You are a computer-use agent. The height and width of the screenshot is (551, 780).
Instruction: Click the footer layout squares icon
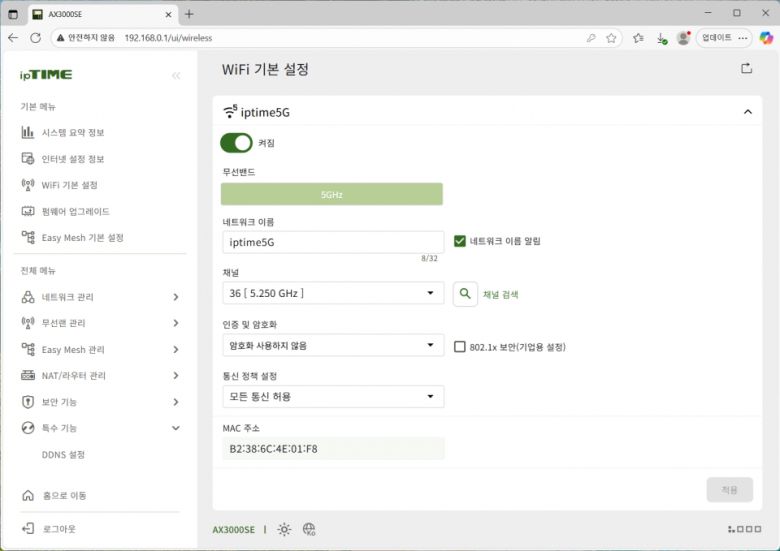[x=744, y=529]
